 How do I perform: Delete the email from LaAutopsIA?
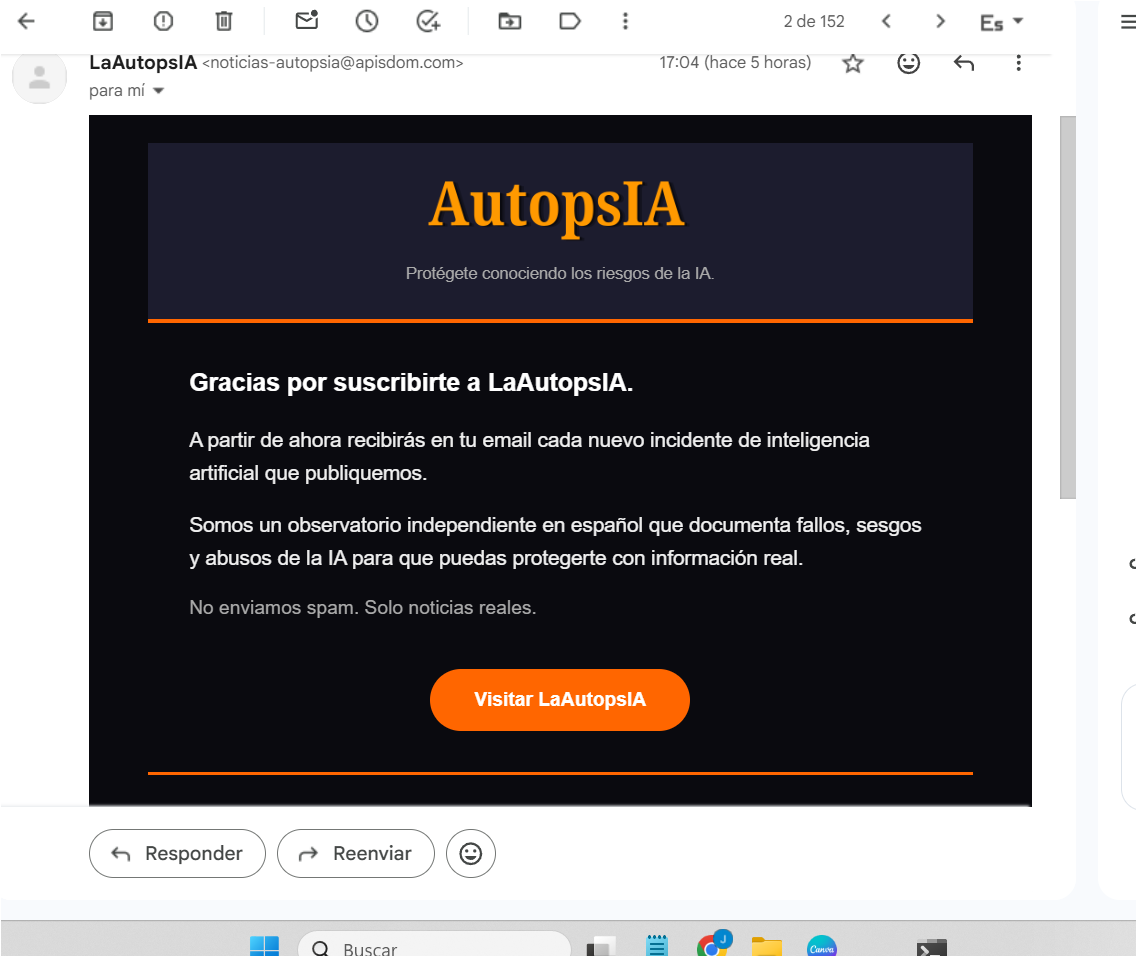[x=222, y=20]
